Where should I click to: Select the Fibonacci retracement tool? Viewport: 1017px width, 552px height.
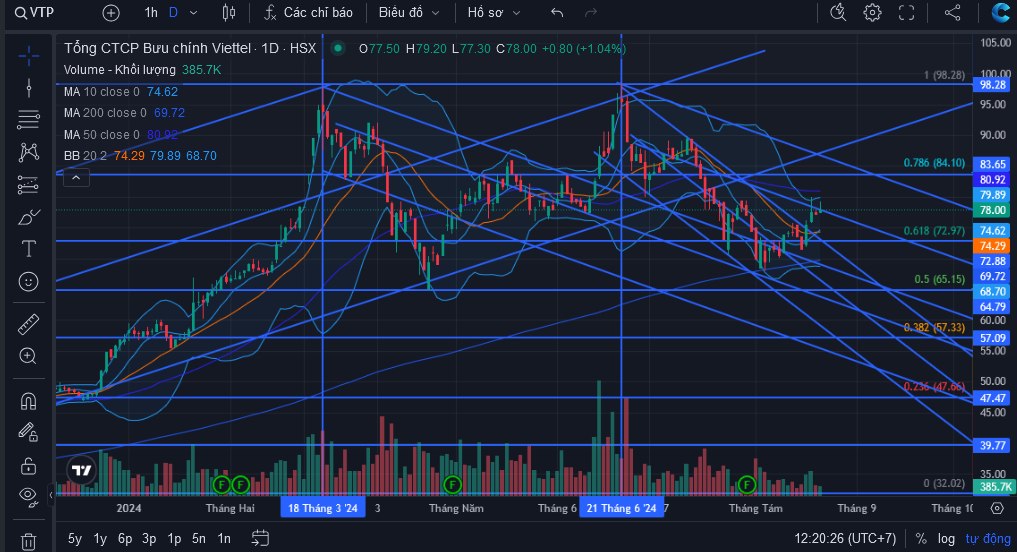pyautogui.click(x=29, y=119)
